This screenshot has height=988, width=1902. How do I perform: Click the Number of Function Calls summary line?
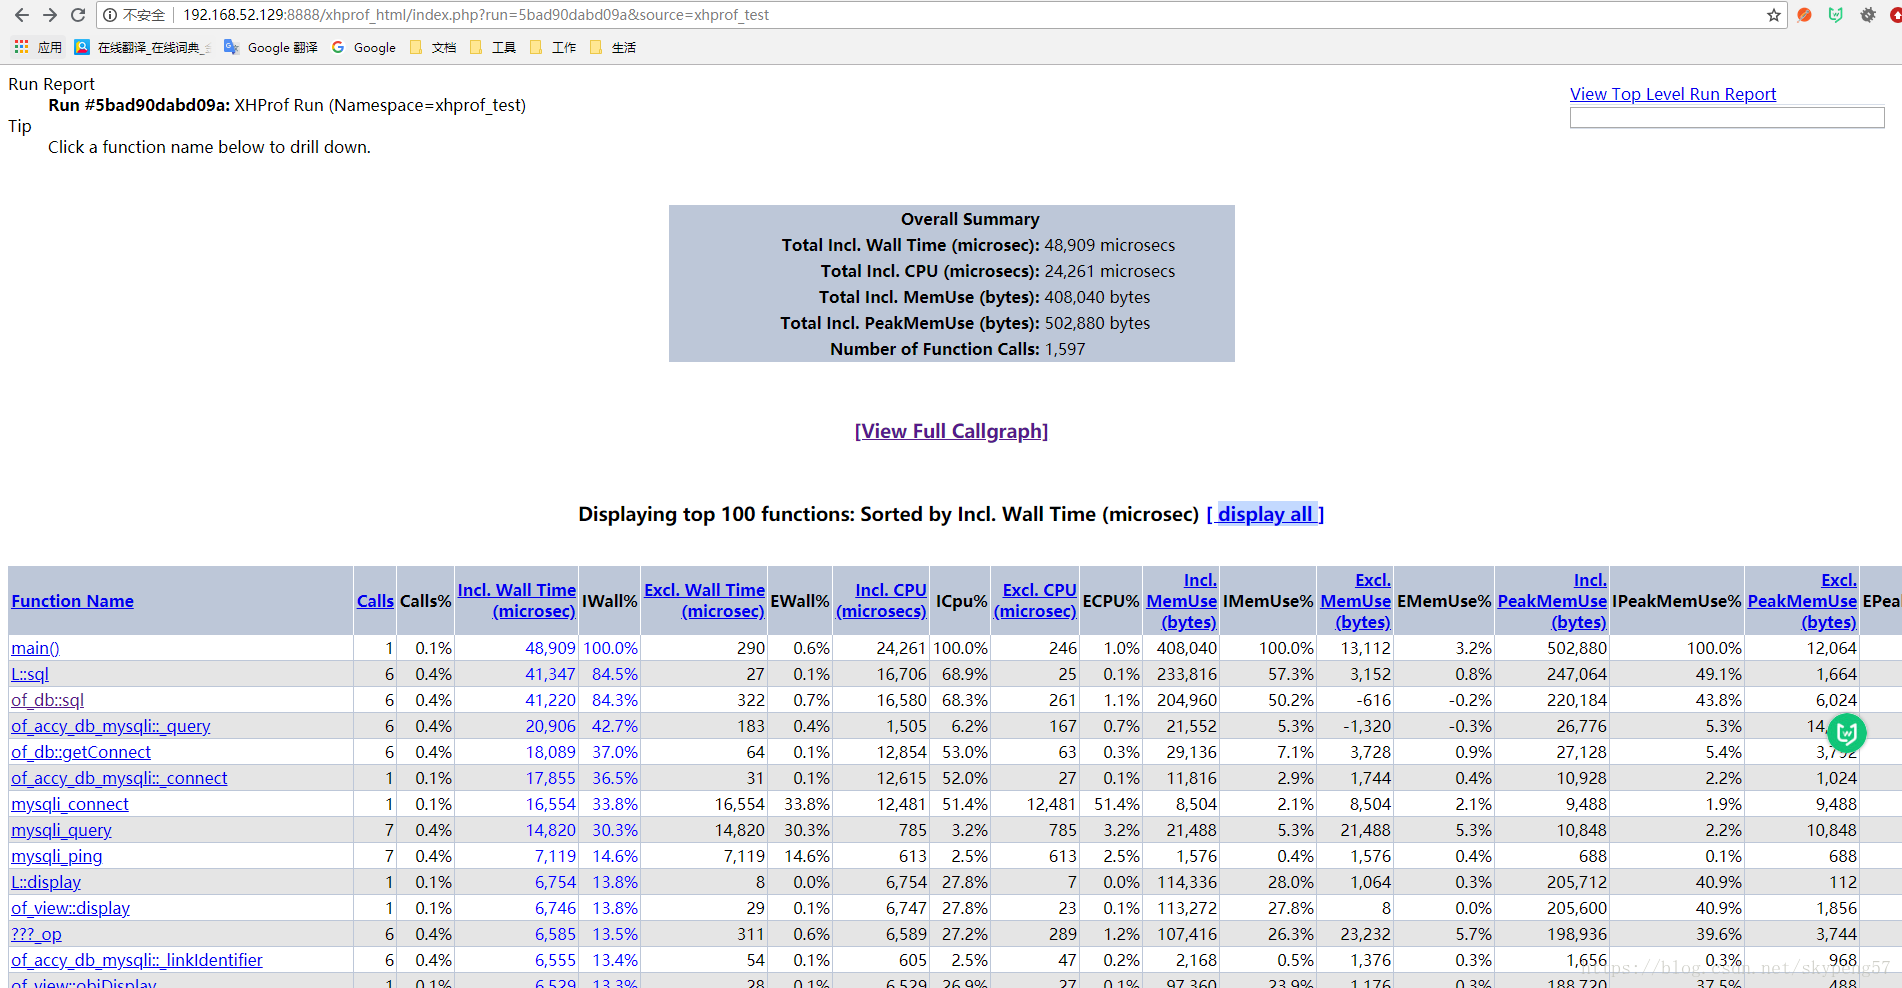point(957,349)
